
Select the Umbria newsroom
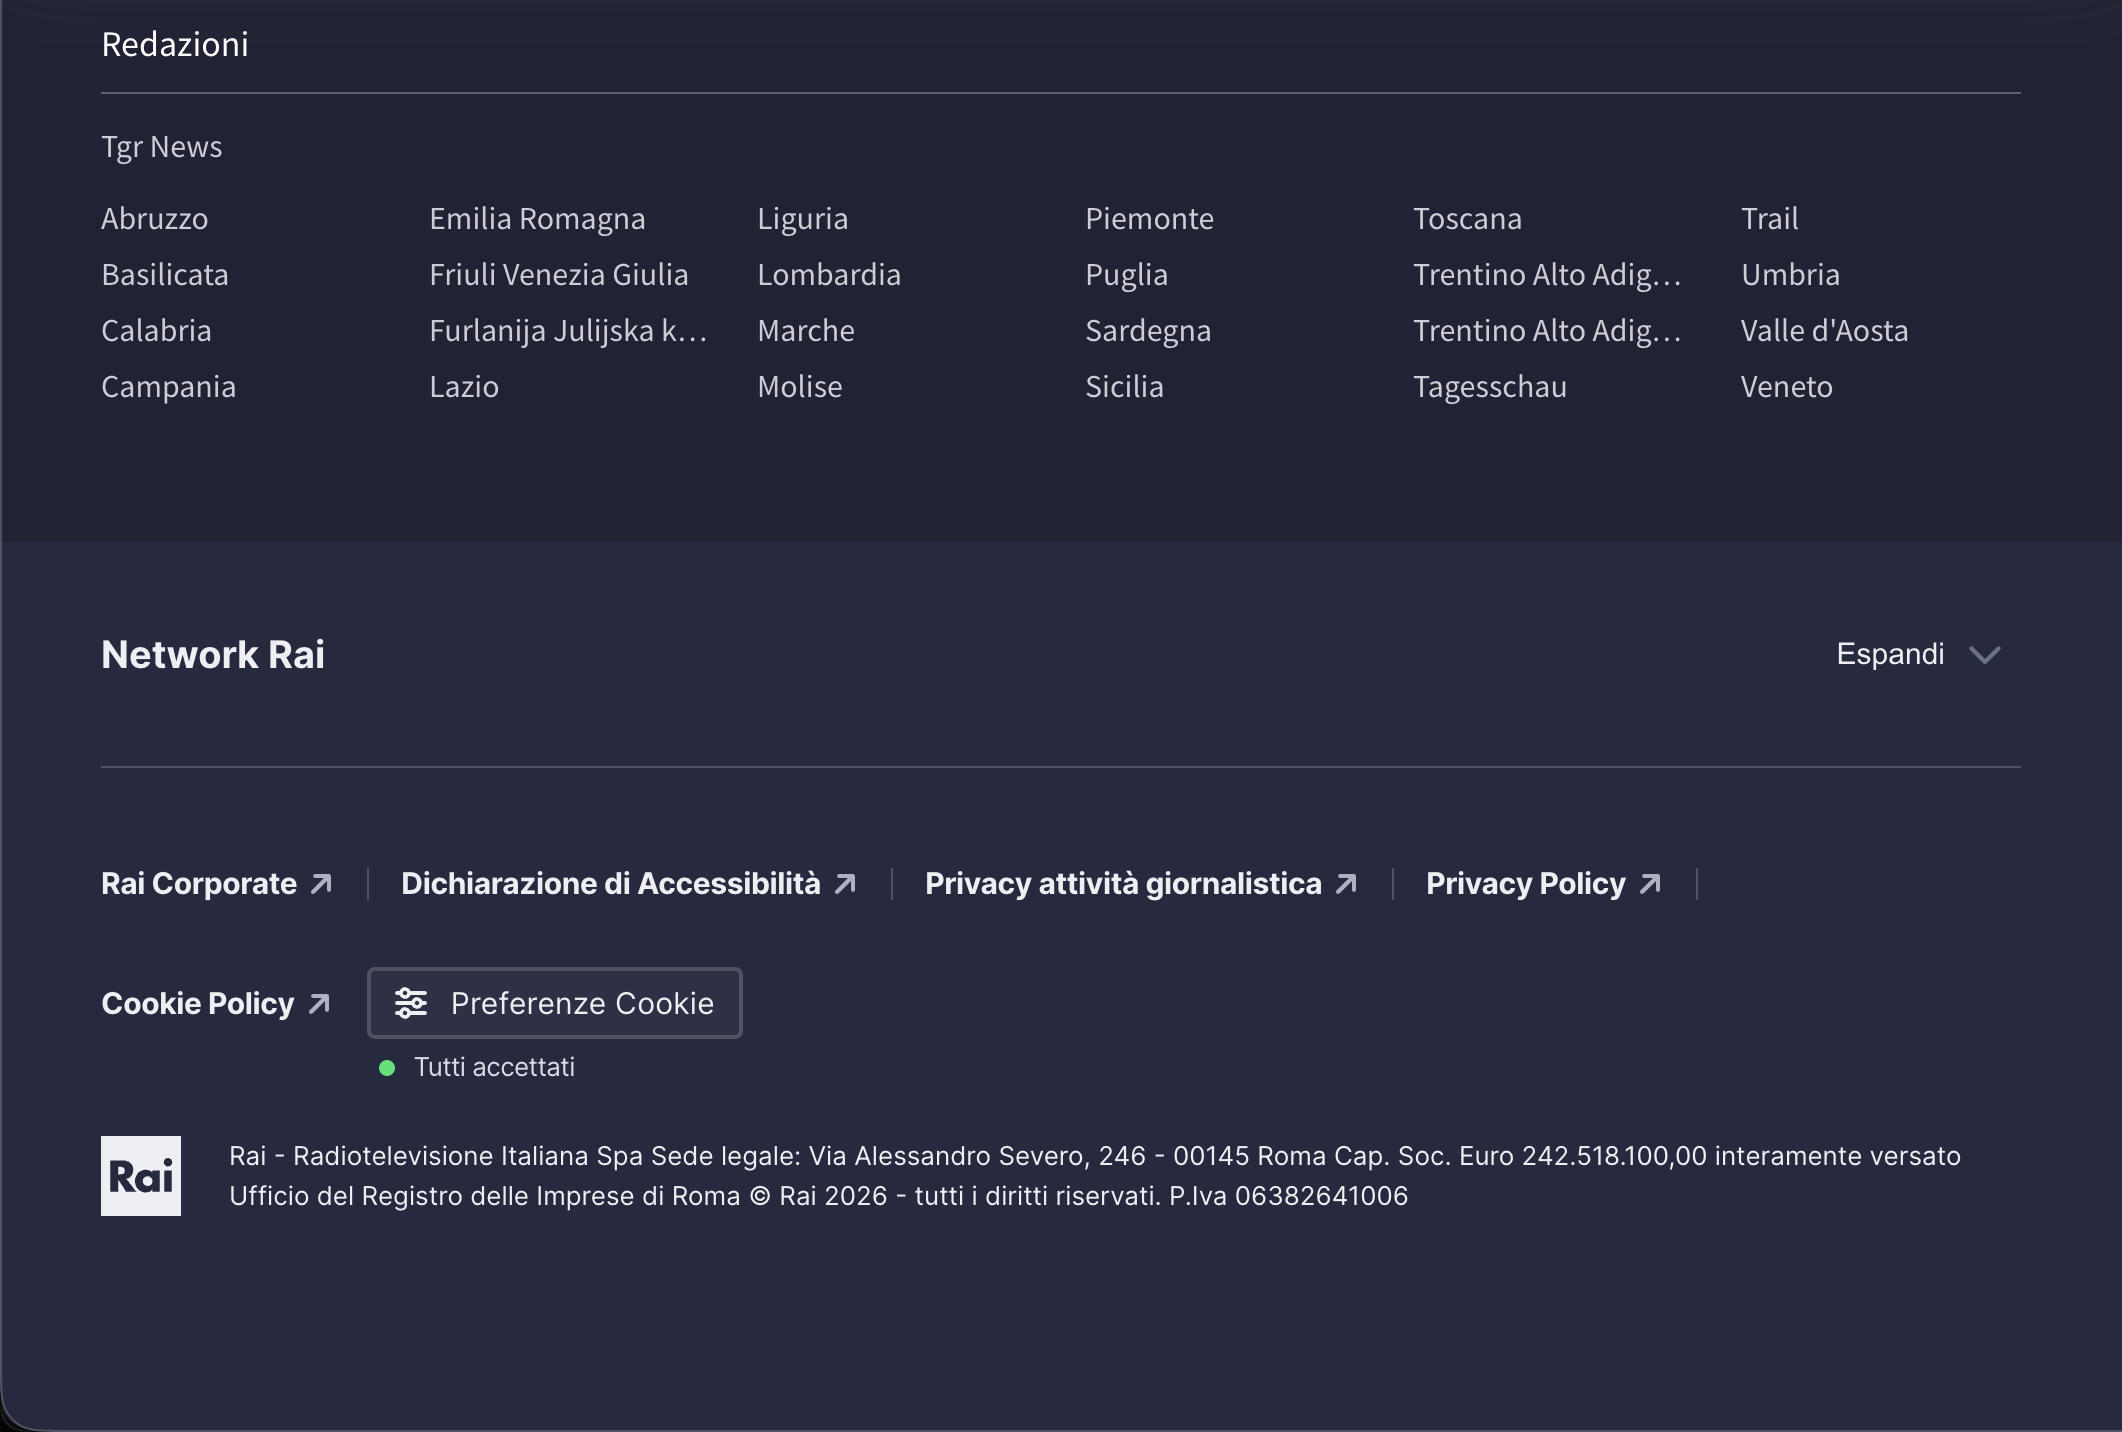click(x=1790, y=275)
